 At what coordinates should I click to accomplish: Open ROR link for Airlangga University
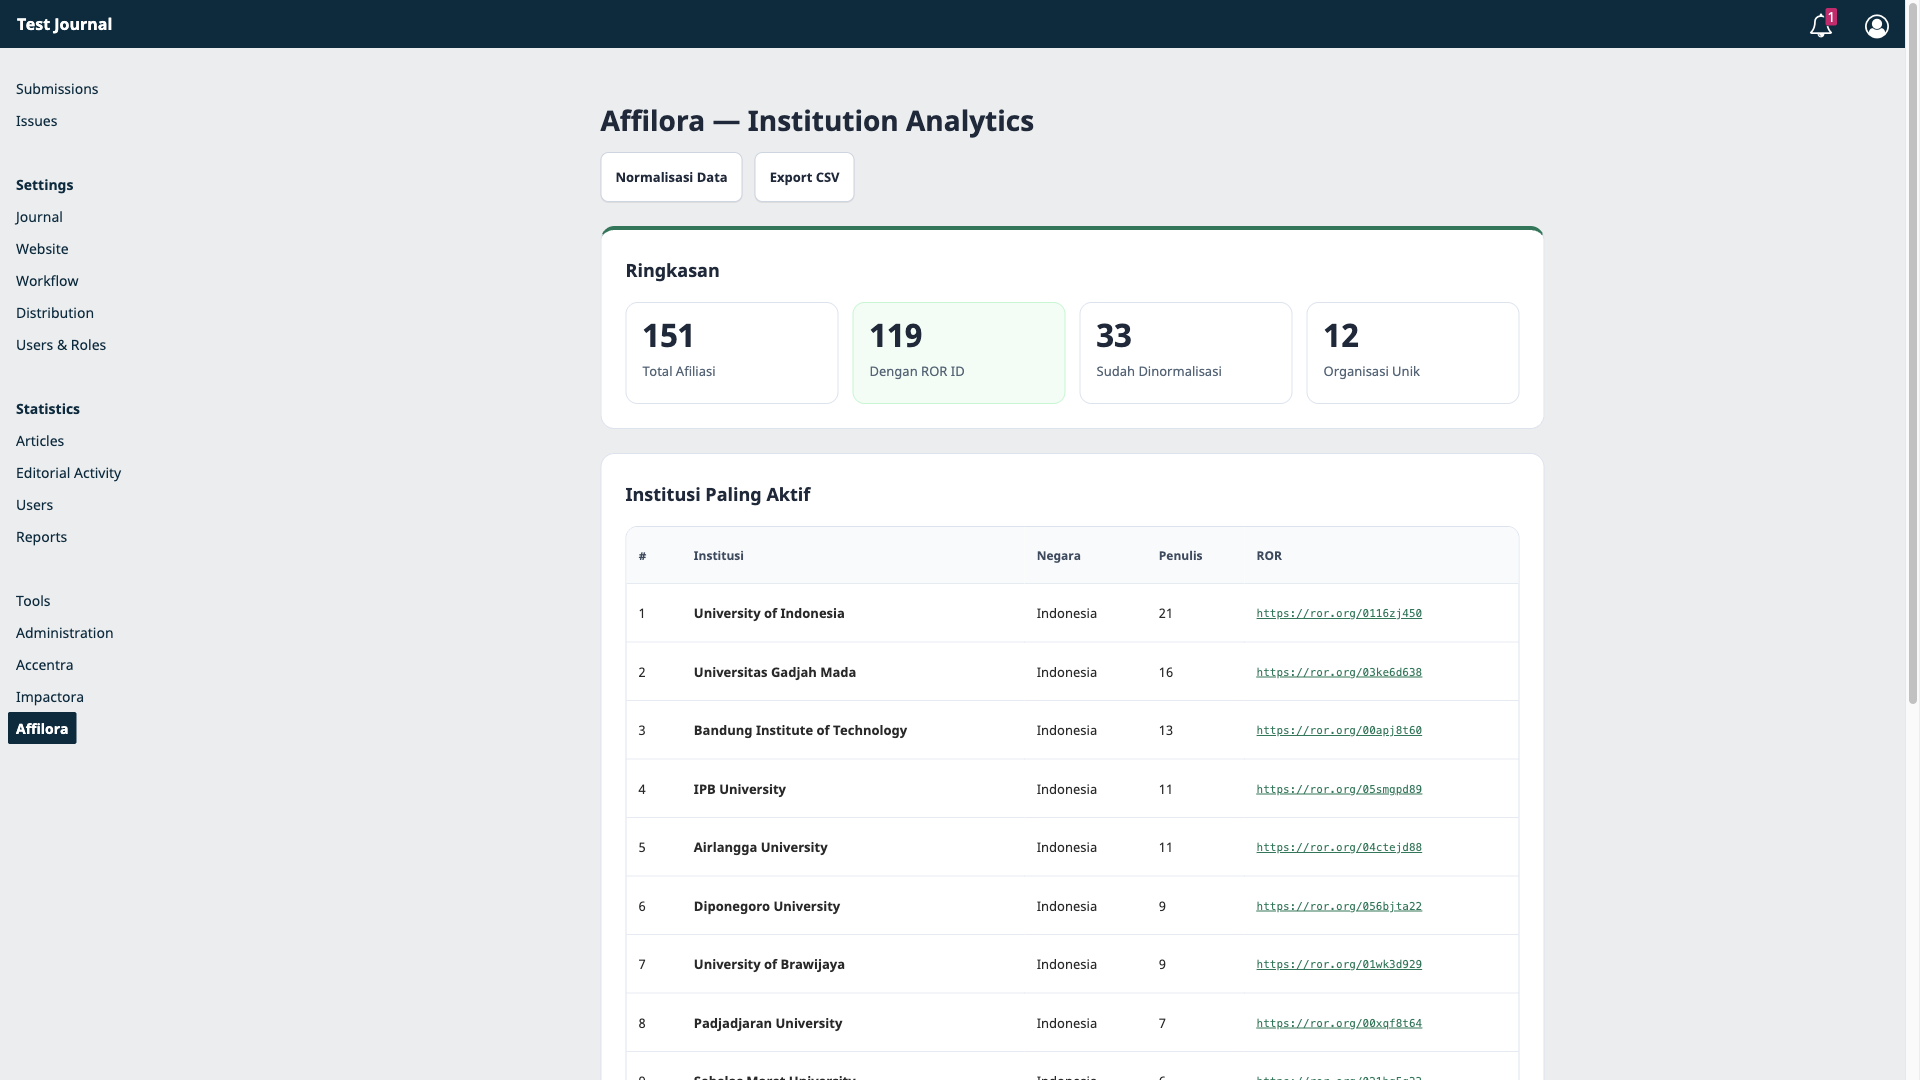pos(1339,848)
